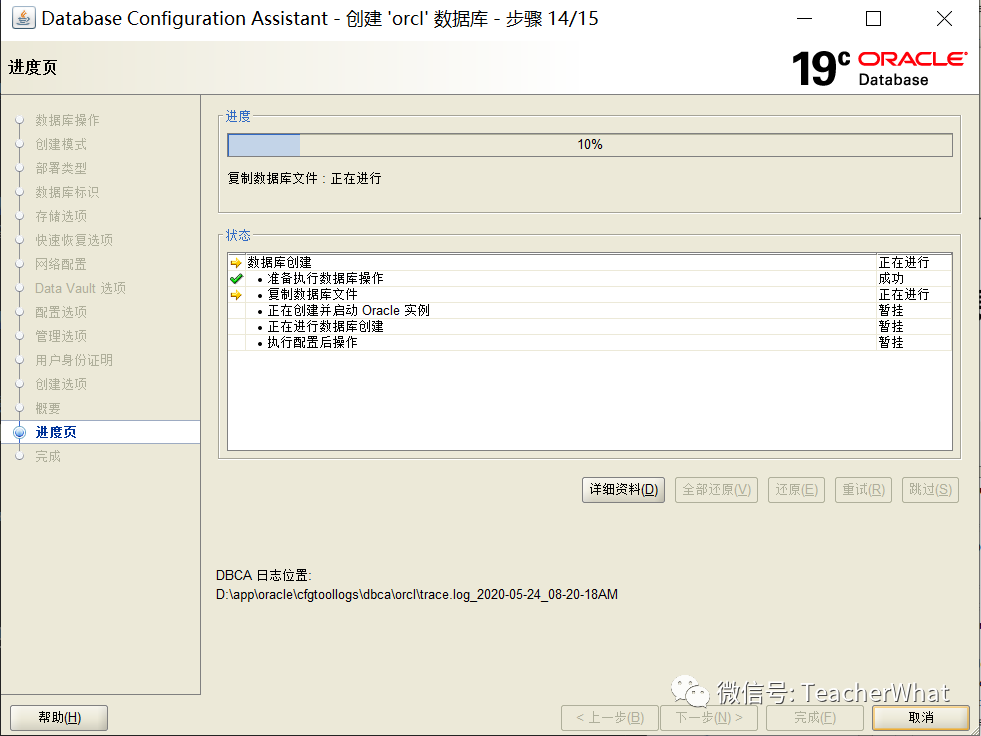The image size is (981, 736).
Task: Click the 全部还原(V) button
Action: (x=716, y=489)
